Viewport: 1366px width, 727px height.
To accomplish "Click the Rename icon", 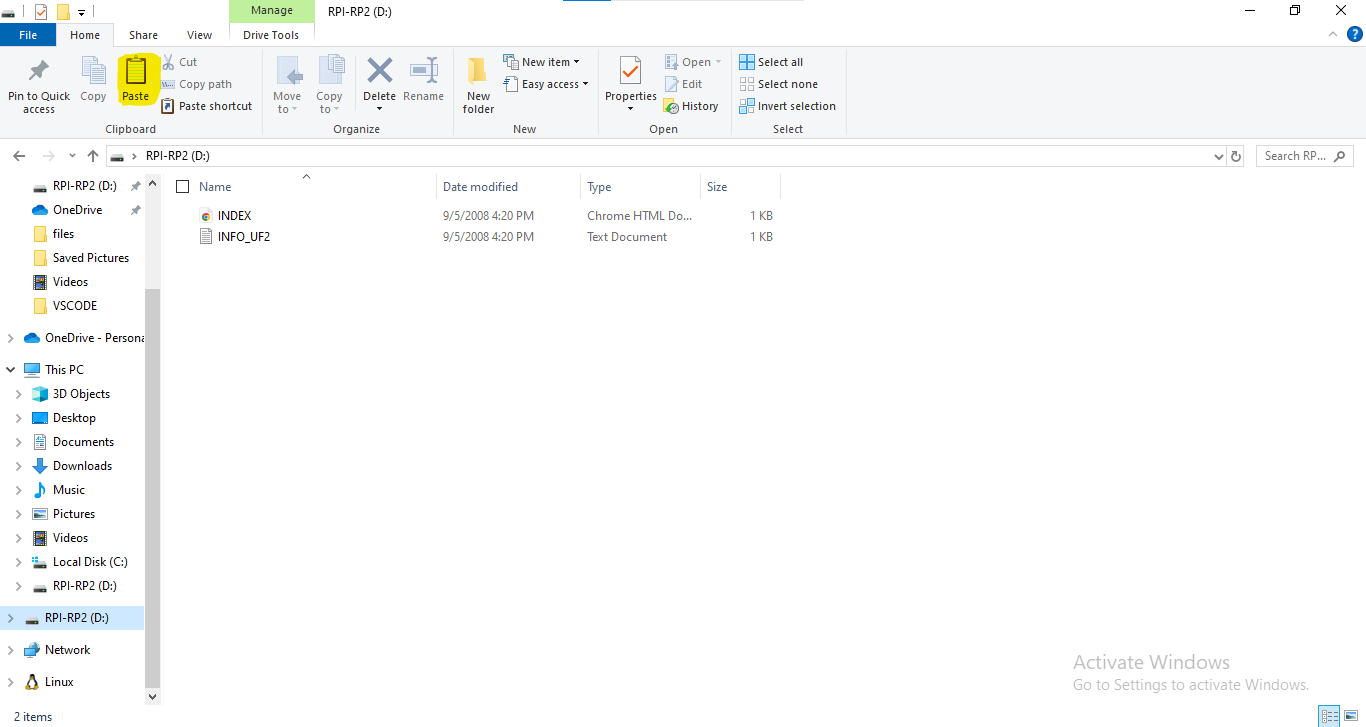I will (x=424, y=71).
